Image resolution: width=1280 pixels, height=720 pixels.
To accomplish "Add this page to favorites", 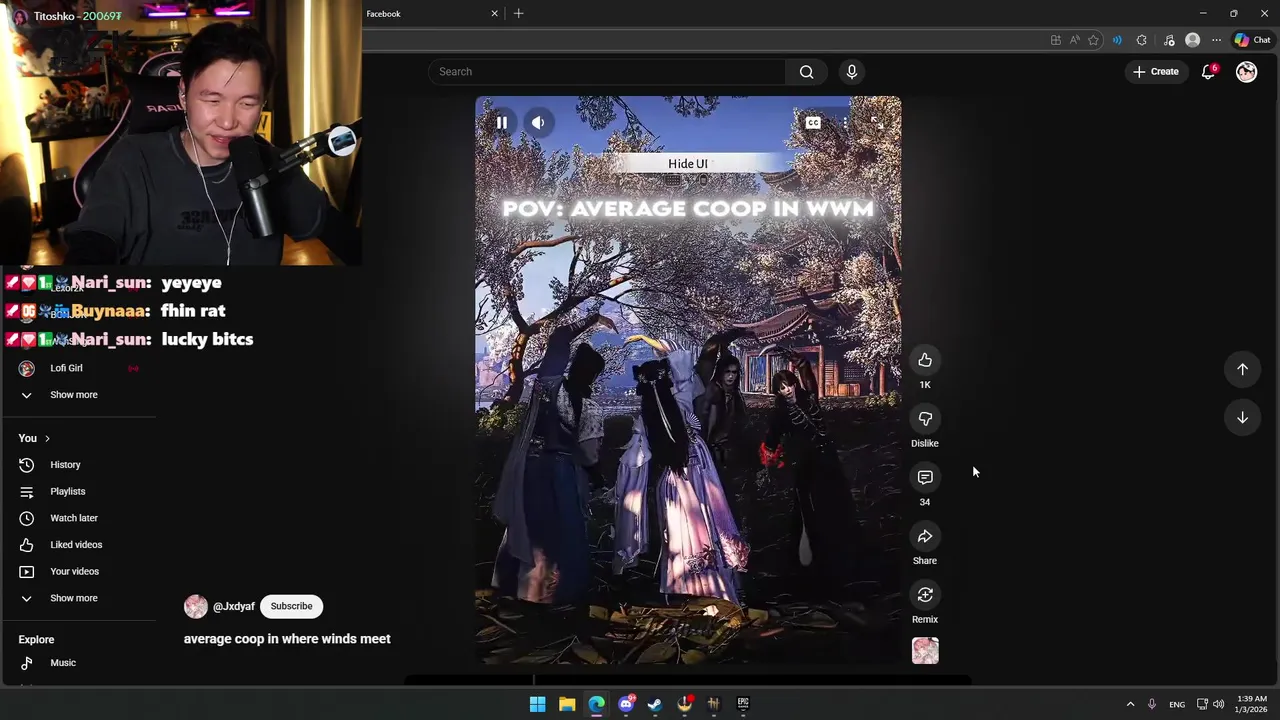I will pos(1093,40).
